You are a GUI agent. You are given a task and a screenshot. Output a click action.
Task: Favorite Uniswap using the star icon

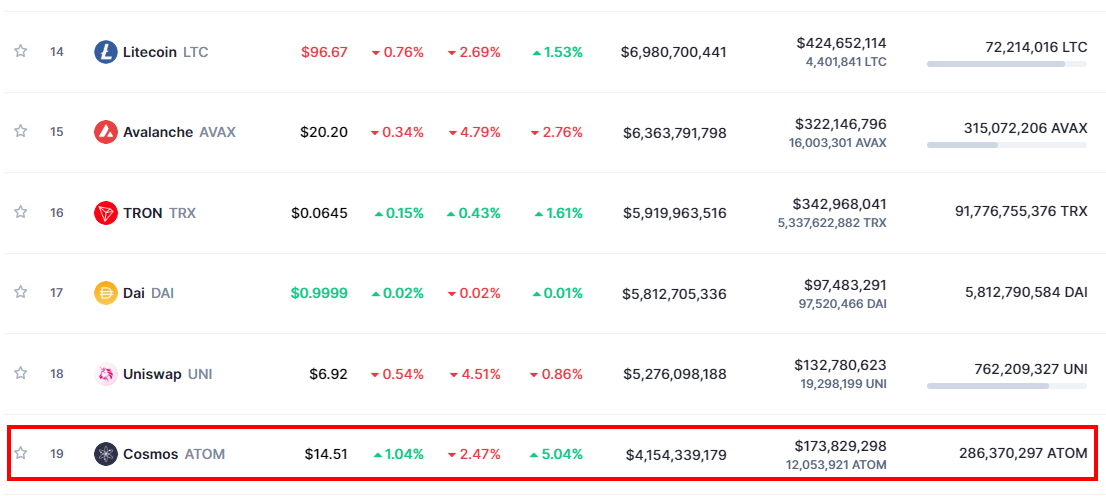(x=20, y=373)
